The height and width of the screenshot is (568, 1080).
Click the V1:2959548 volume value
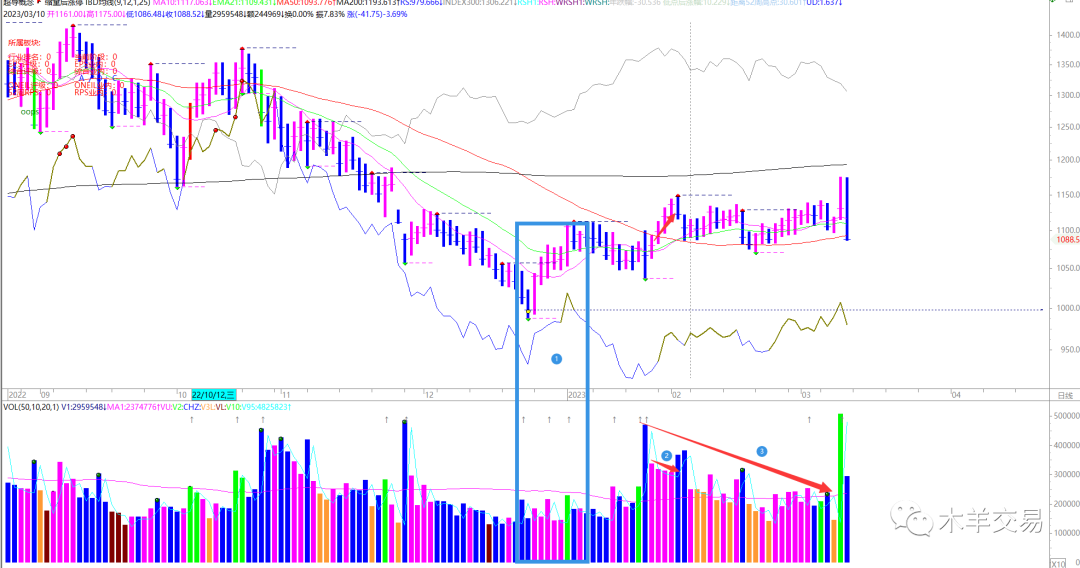(83, 407)
